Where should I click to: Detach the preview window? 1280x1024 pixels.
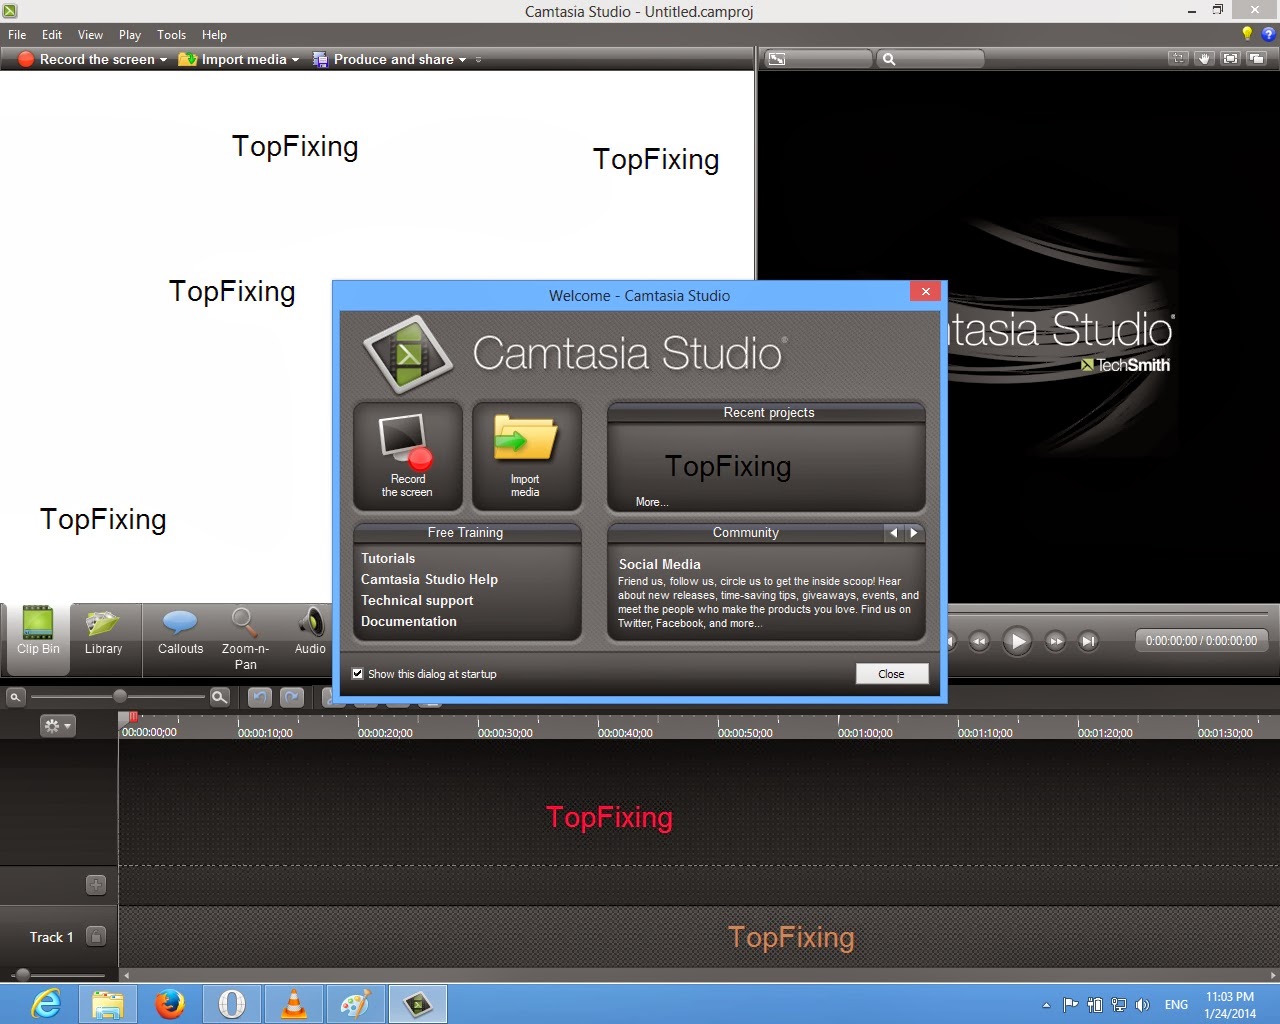coord(1256,59)
